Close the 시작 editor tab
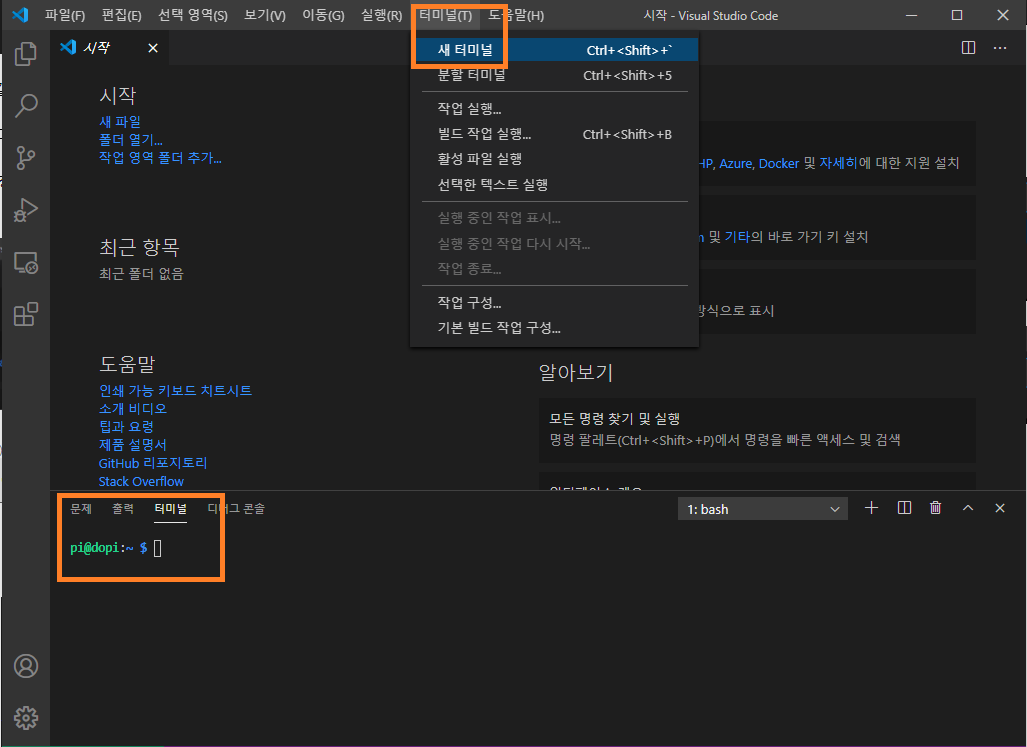The height and width of the screenshot is (747, 1027). pyautogui.click(x=153, y=48)
